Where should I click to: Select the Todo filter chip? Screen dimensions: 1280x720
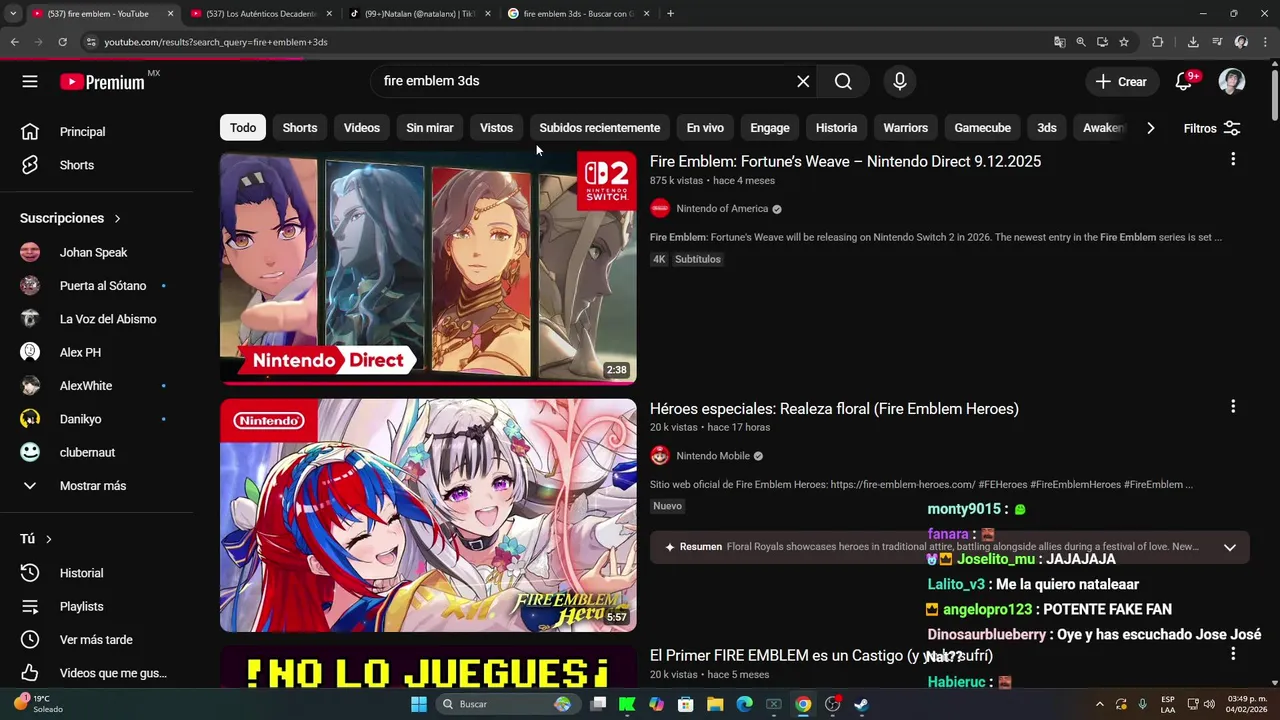pyautogui.click(x=243, y=128)
